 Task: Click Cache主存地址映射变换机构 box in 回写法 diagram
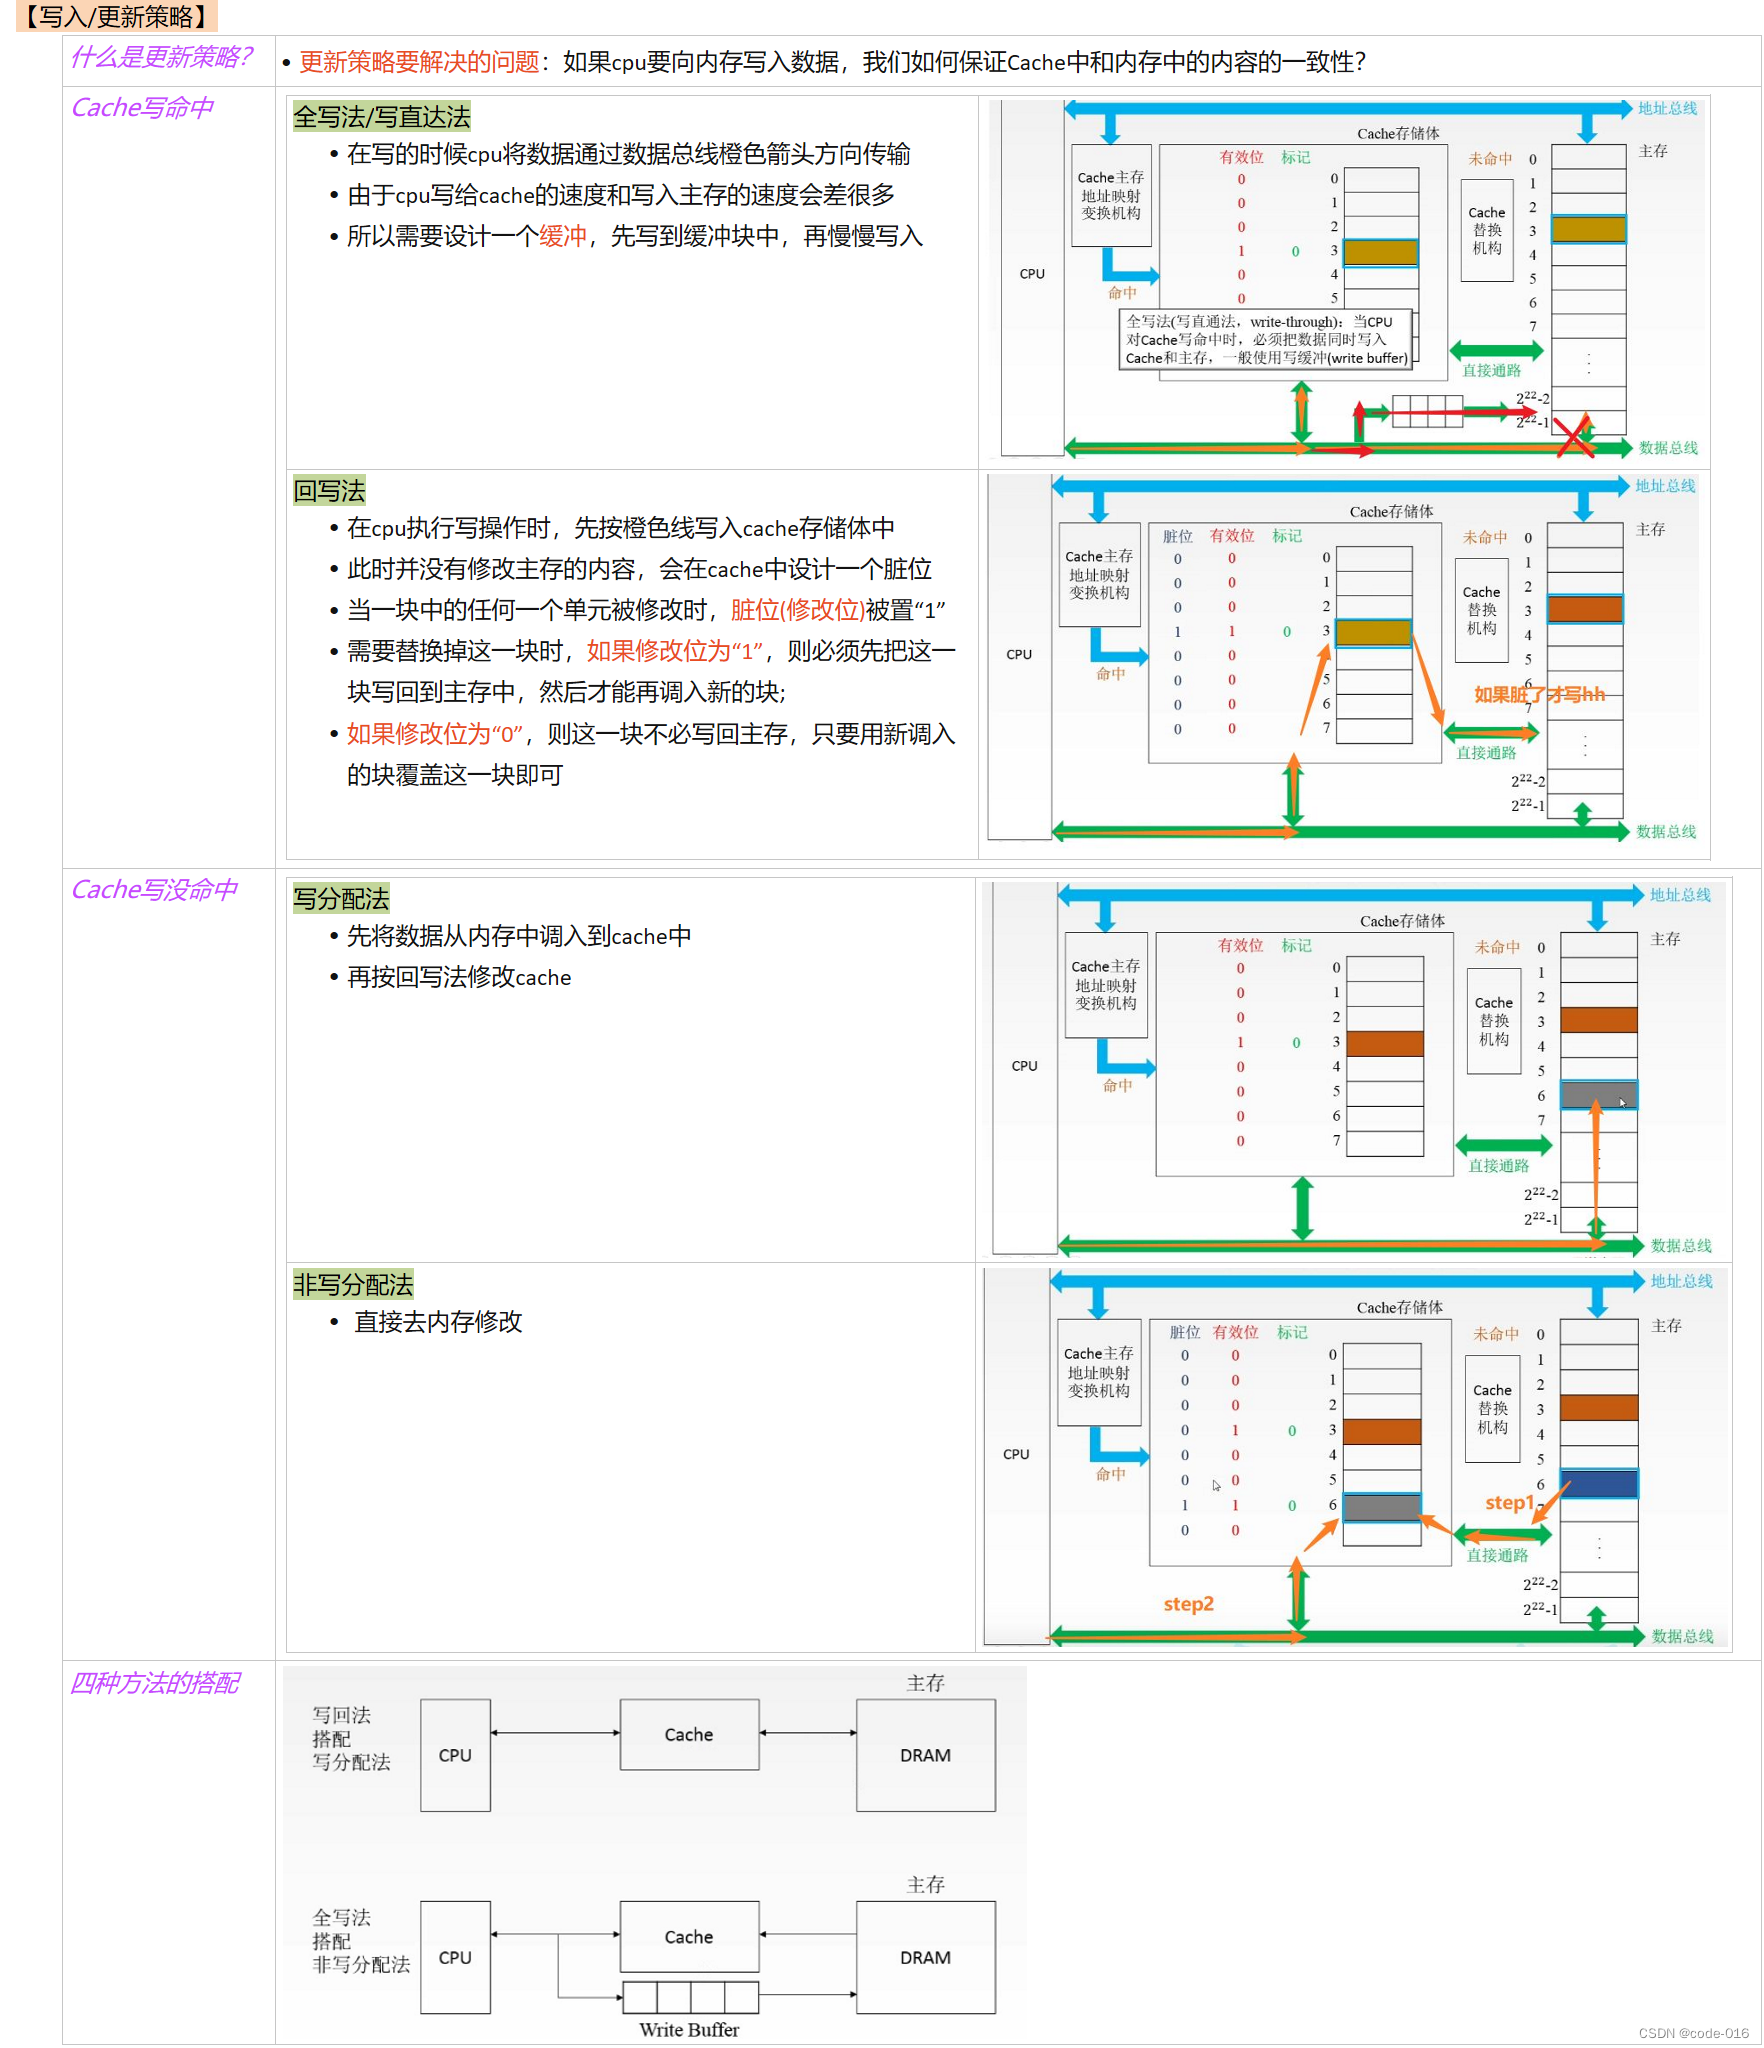1099,574
